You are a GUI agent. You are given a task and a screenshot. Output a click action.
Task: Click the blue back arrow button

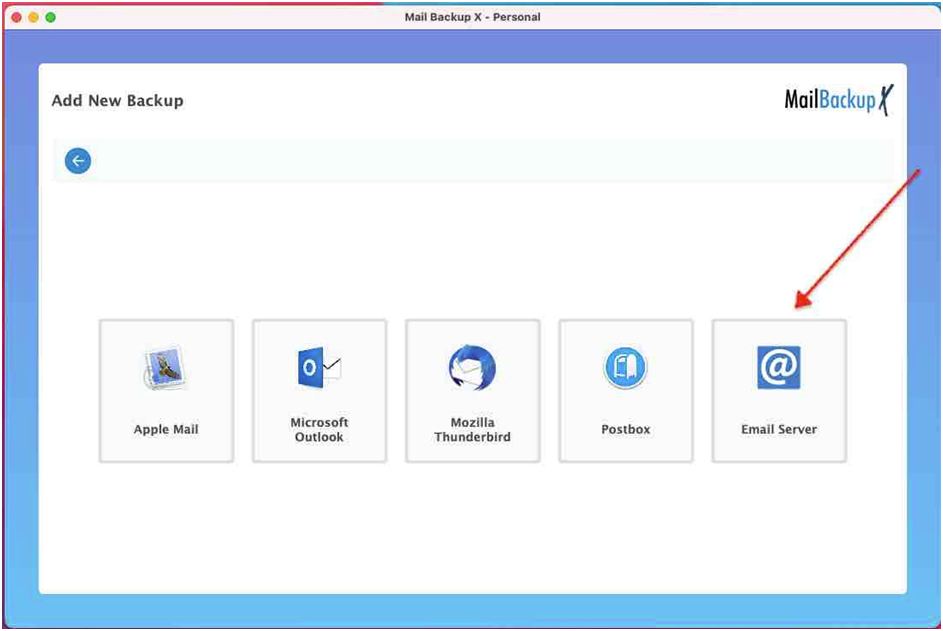coord(78,161)
